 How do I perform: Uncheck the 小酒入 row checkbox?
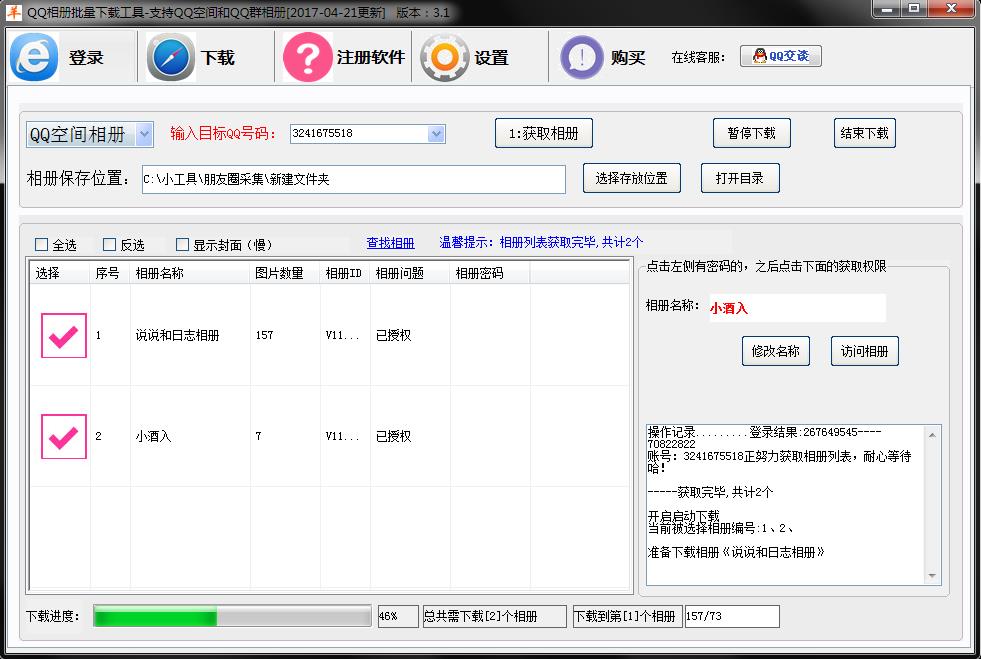coord(64,436)
